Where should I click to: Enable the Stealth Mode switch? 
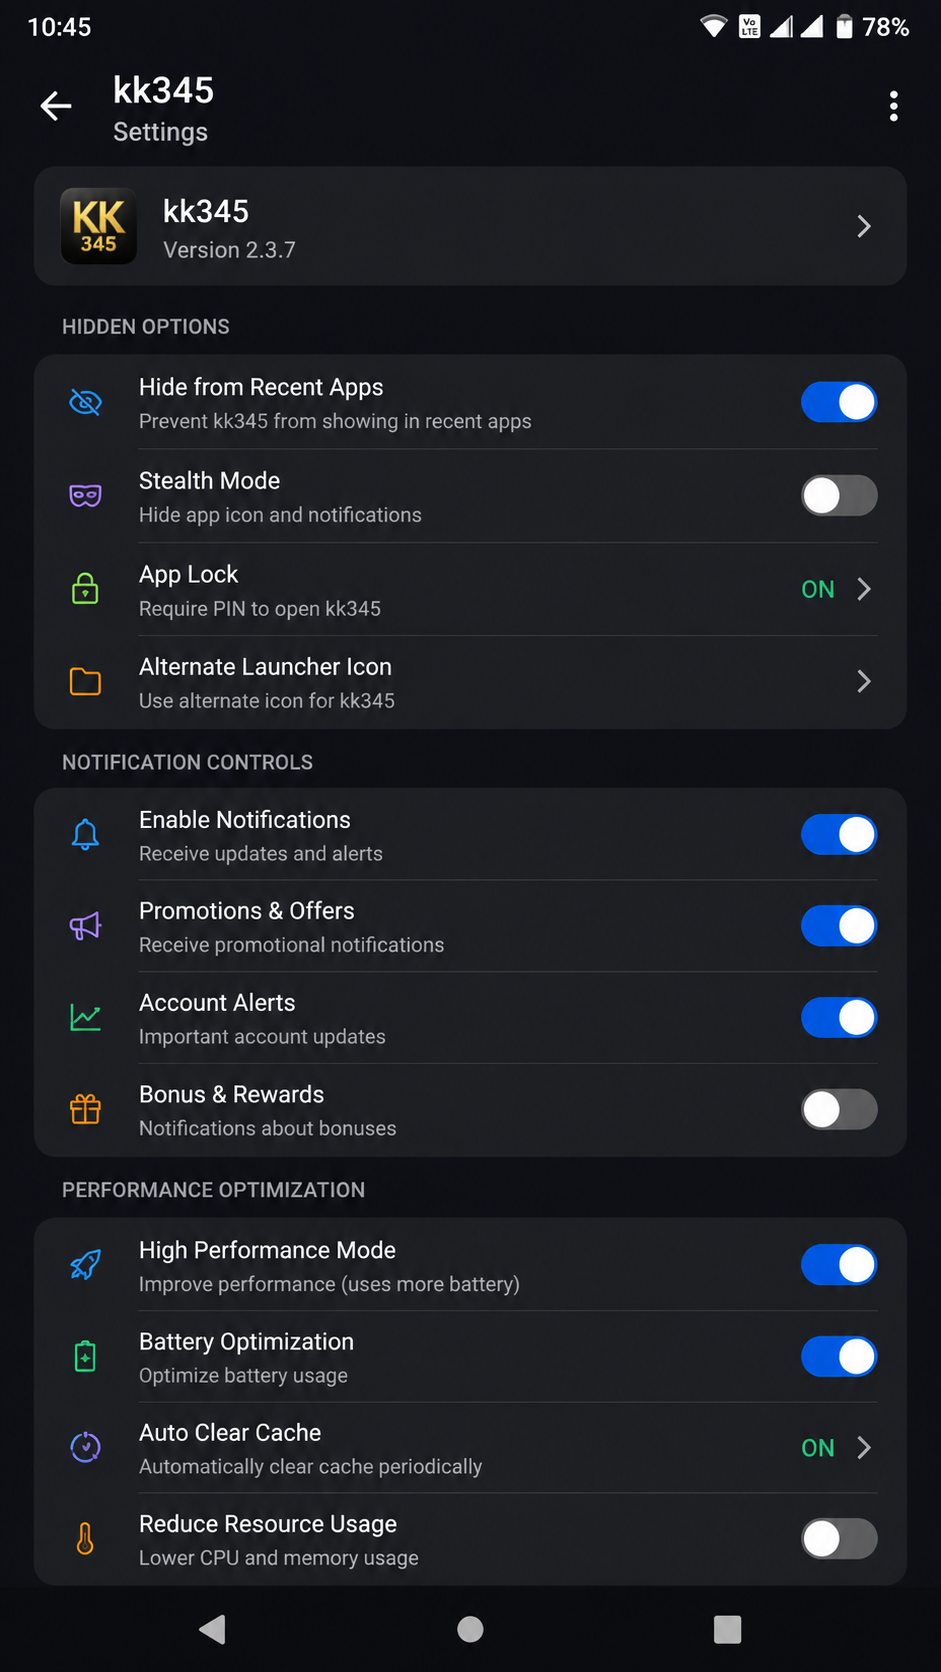click(839, 496)
